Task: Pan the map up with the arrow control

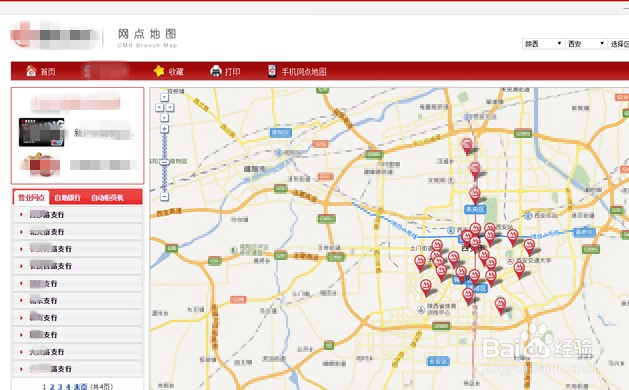Action: pos(164,97)
